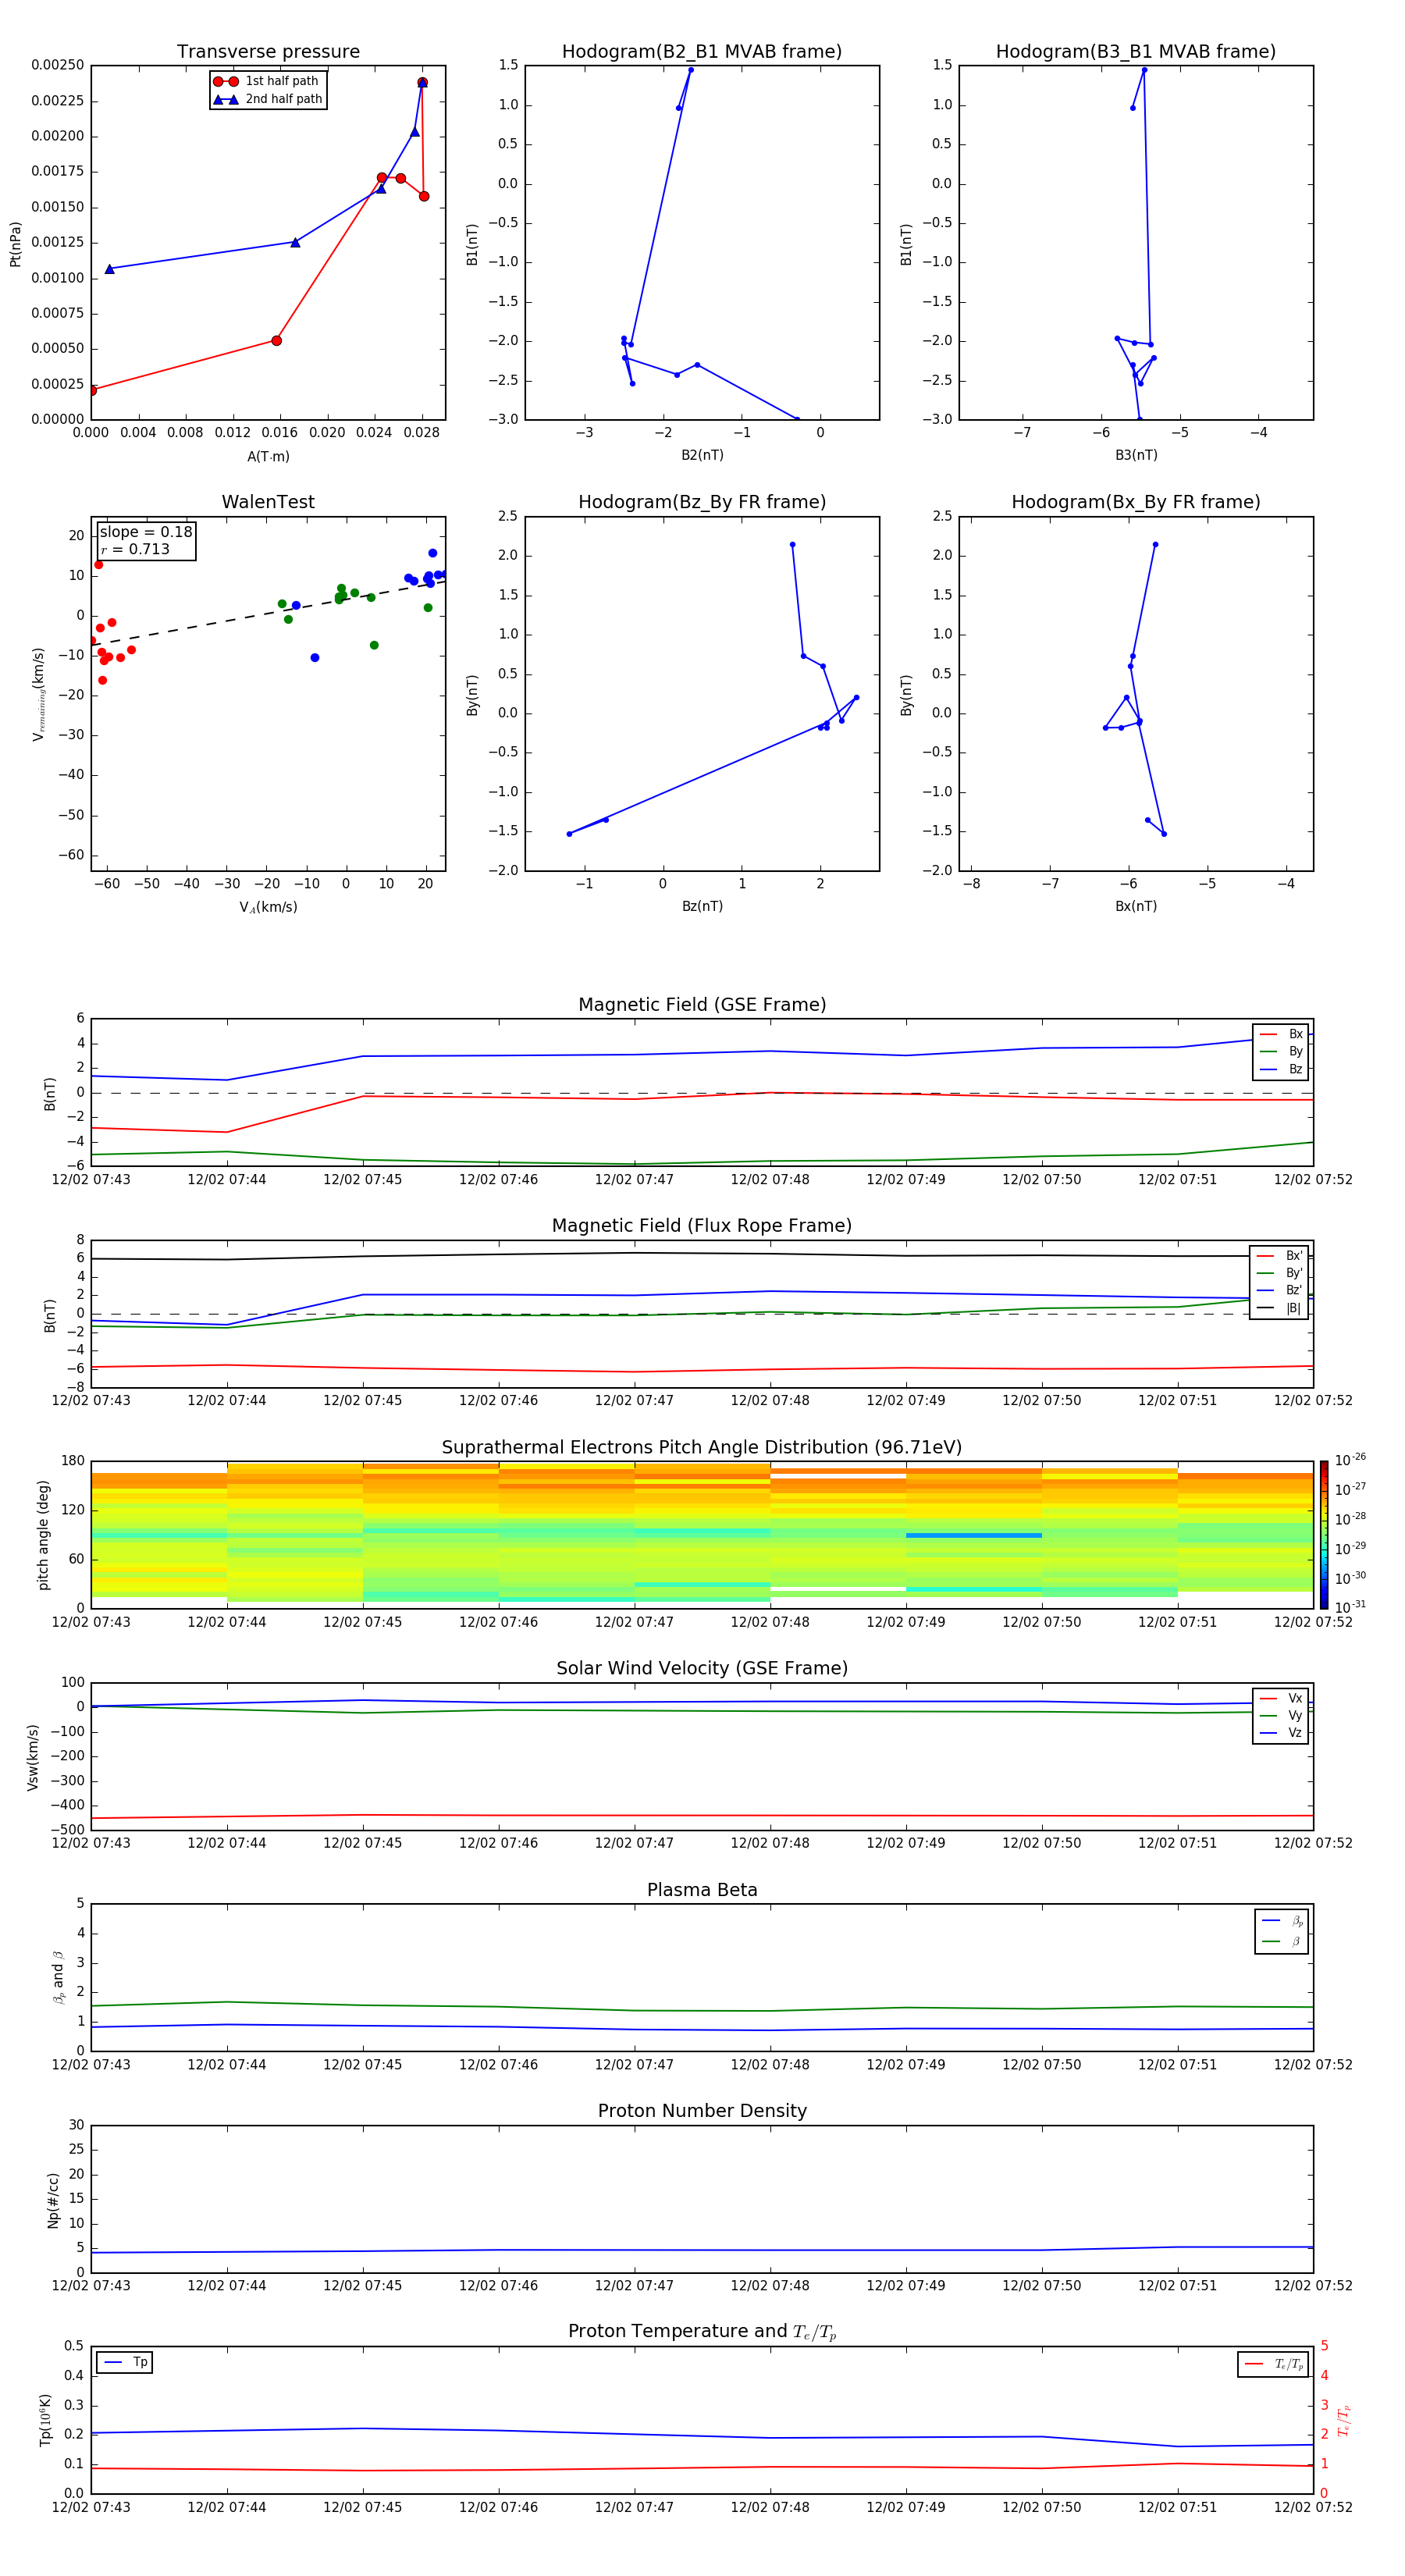The height and width of the screenshot is (2576, 1405).
Task: Click the red 'Te/Tp' right-side axis label
Action: pyautogui.click(x=1343, y=2420)
